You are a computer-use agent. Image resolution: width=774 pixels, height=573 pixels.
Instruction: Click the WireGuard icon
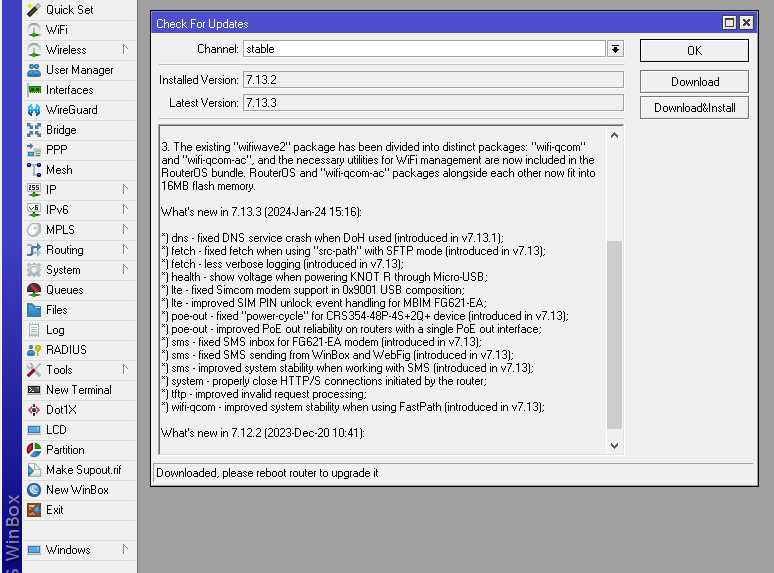[34, 110]
